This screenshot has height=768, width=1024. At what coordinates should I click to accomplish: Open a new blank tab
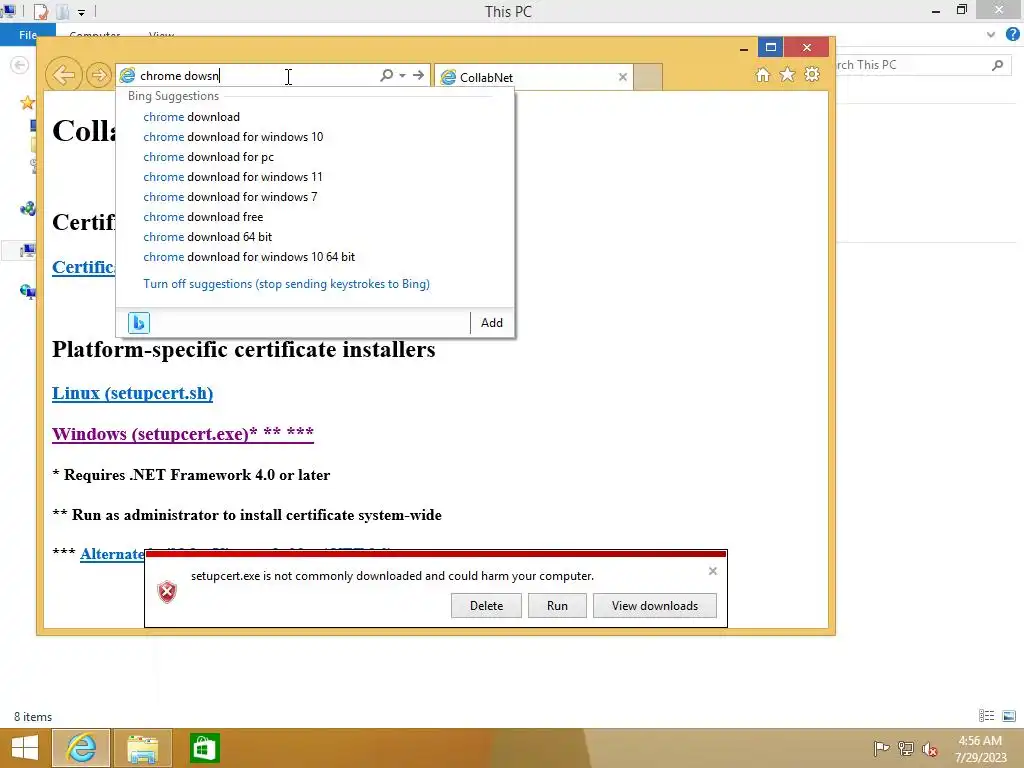648,77
